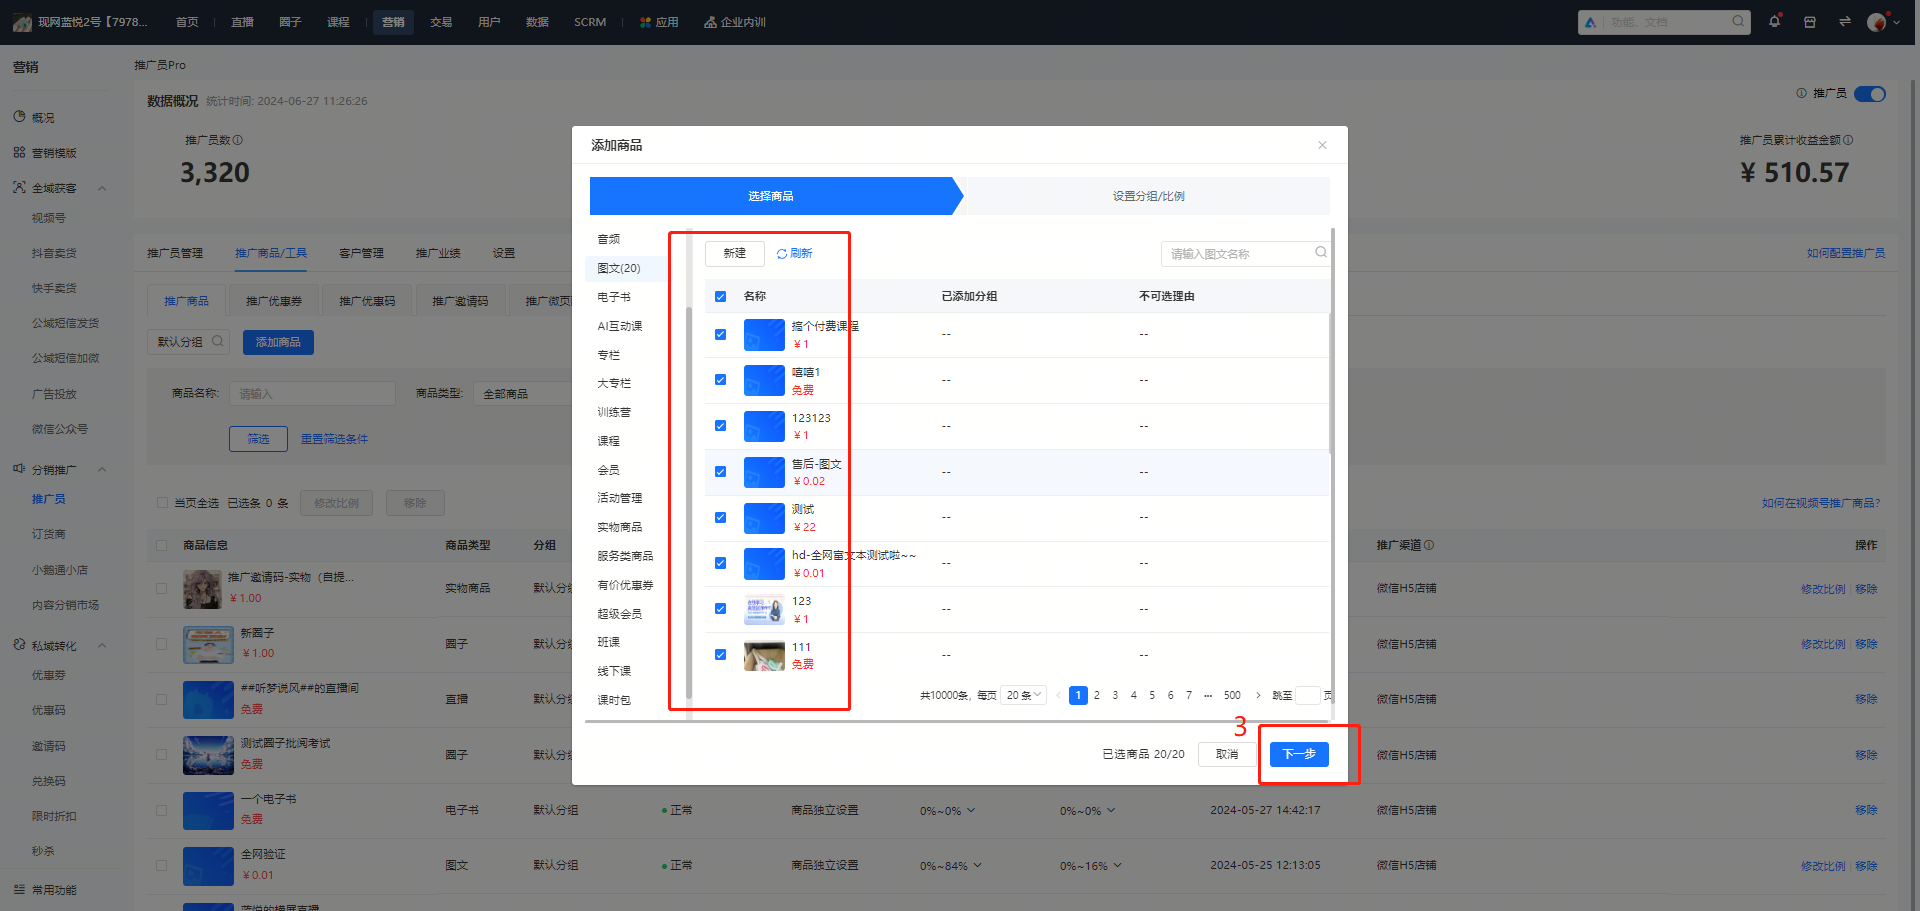Viewport: 1920px width, 911px height.
Task: Click the 下一步 button
Action: tap(1299, 754)
